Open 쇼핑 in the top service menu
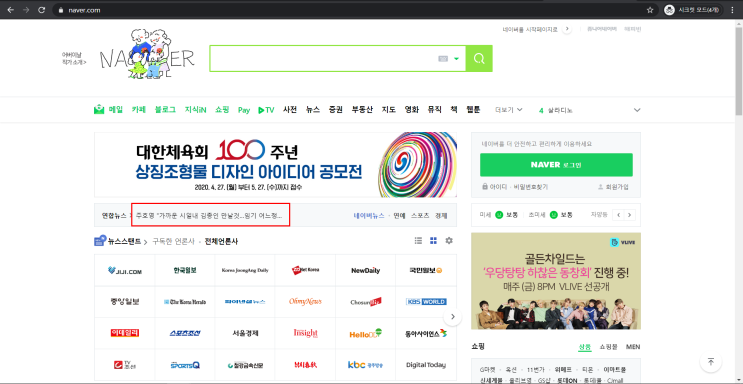 [222, 110]
